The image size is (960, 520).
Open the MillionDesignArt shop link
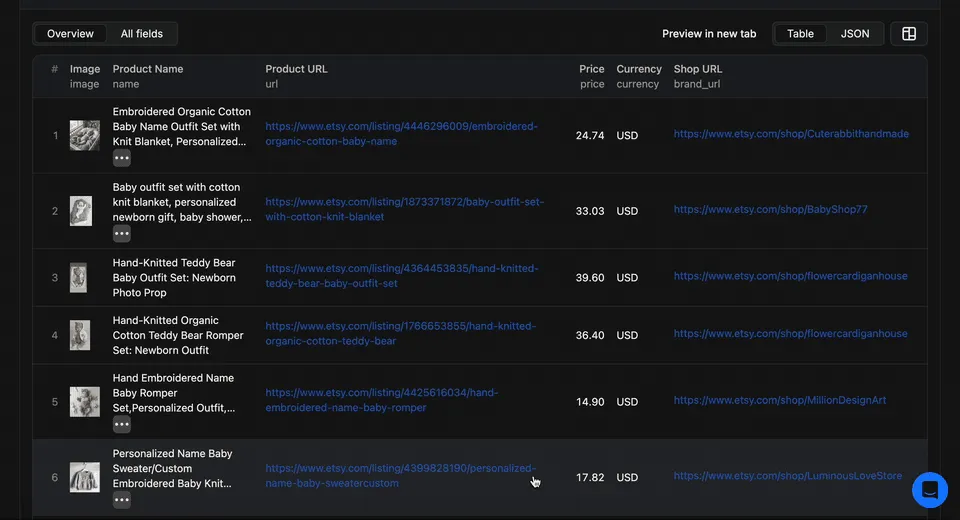tap(779, 400)
